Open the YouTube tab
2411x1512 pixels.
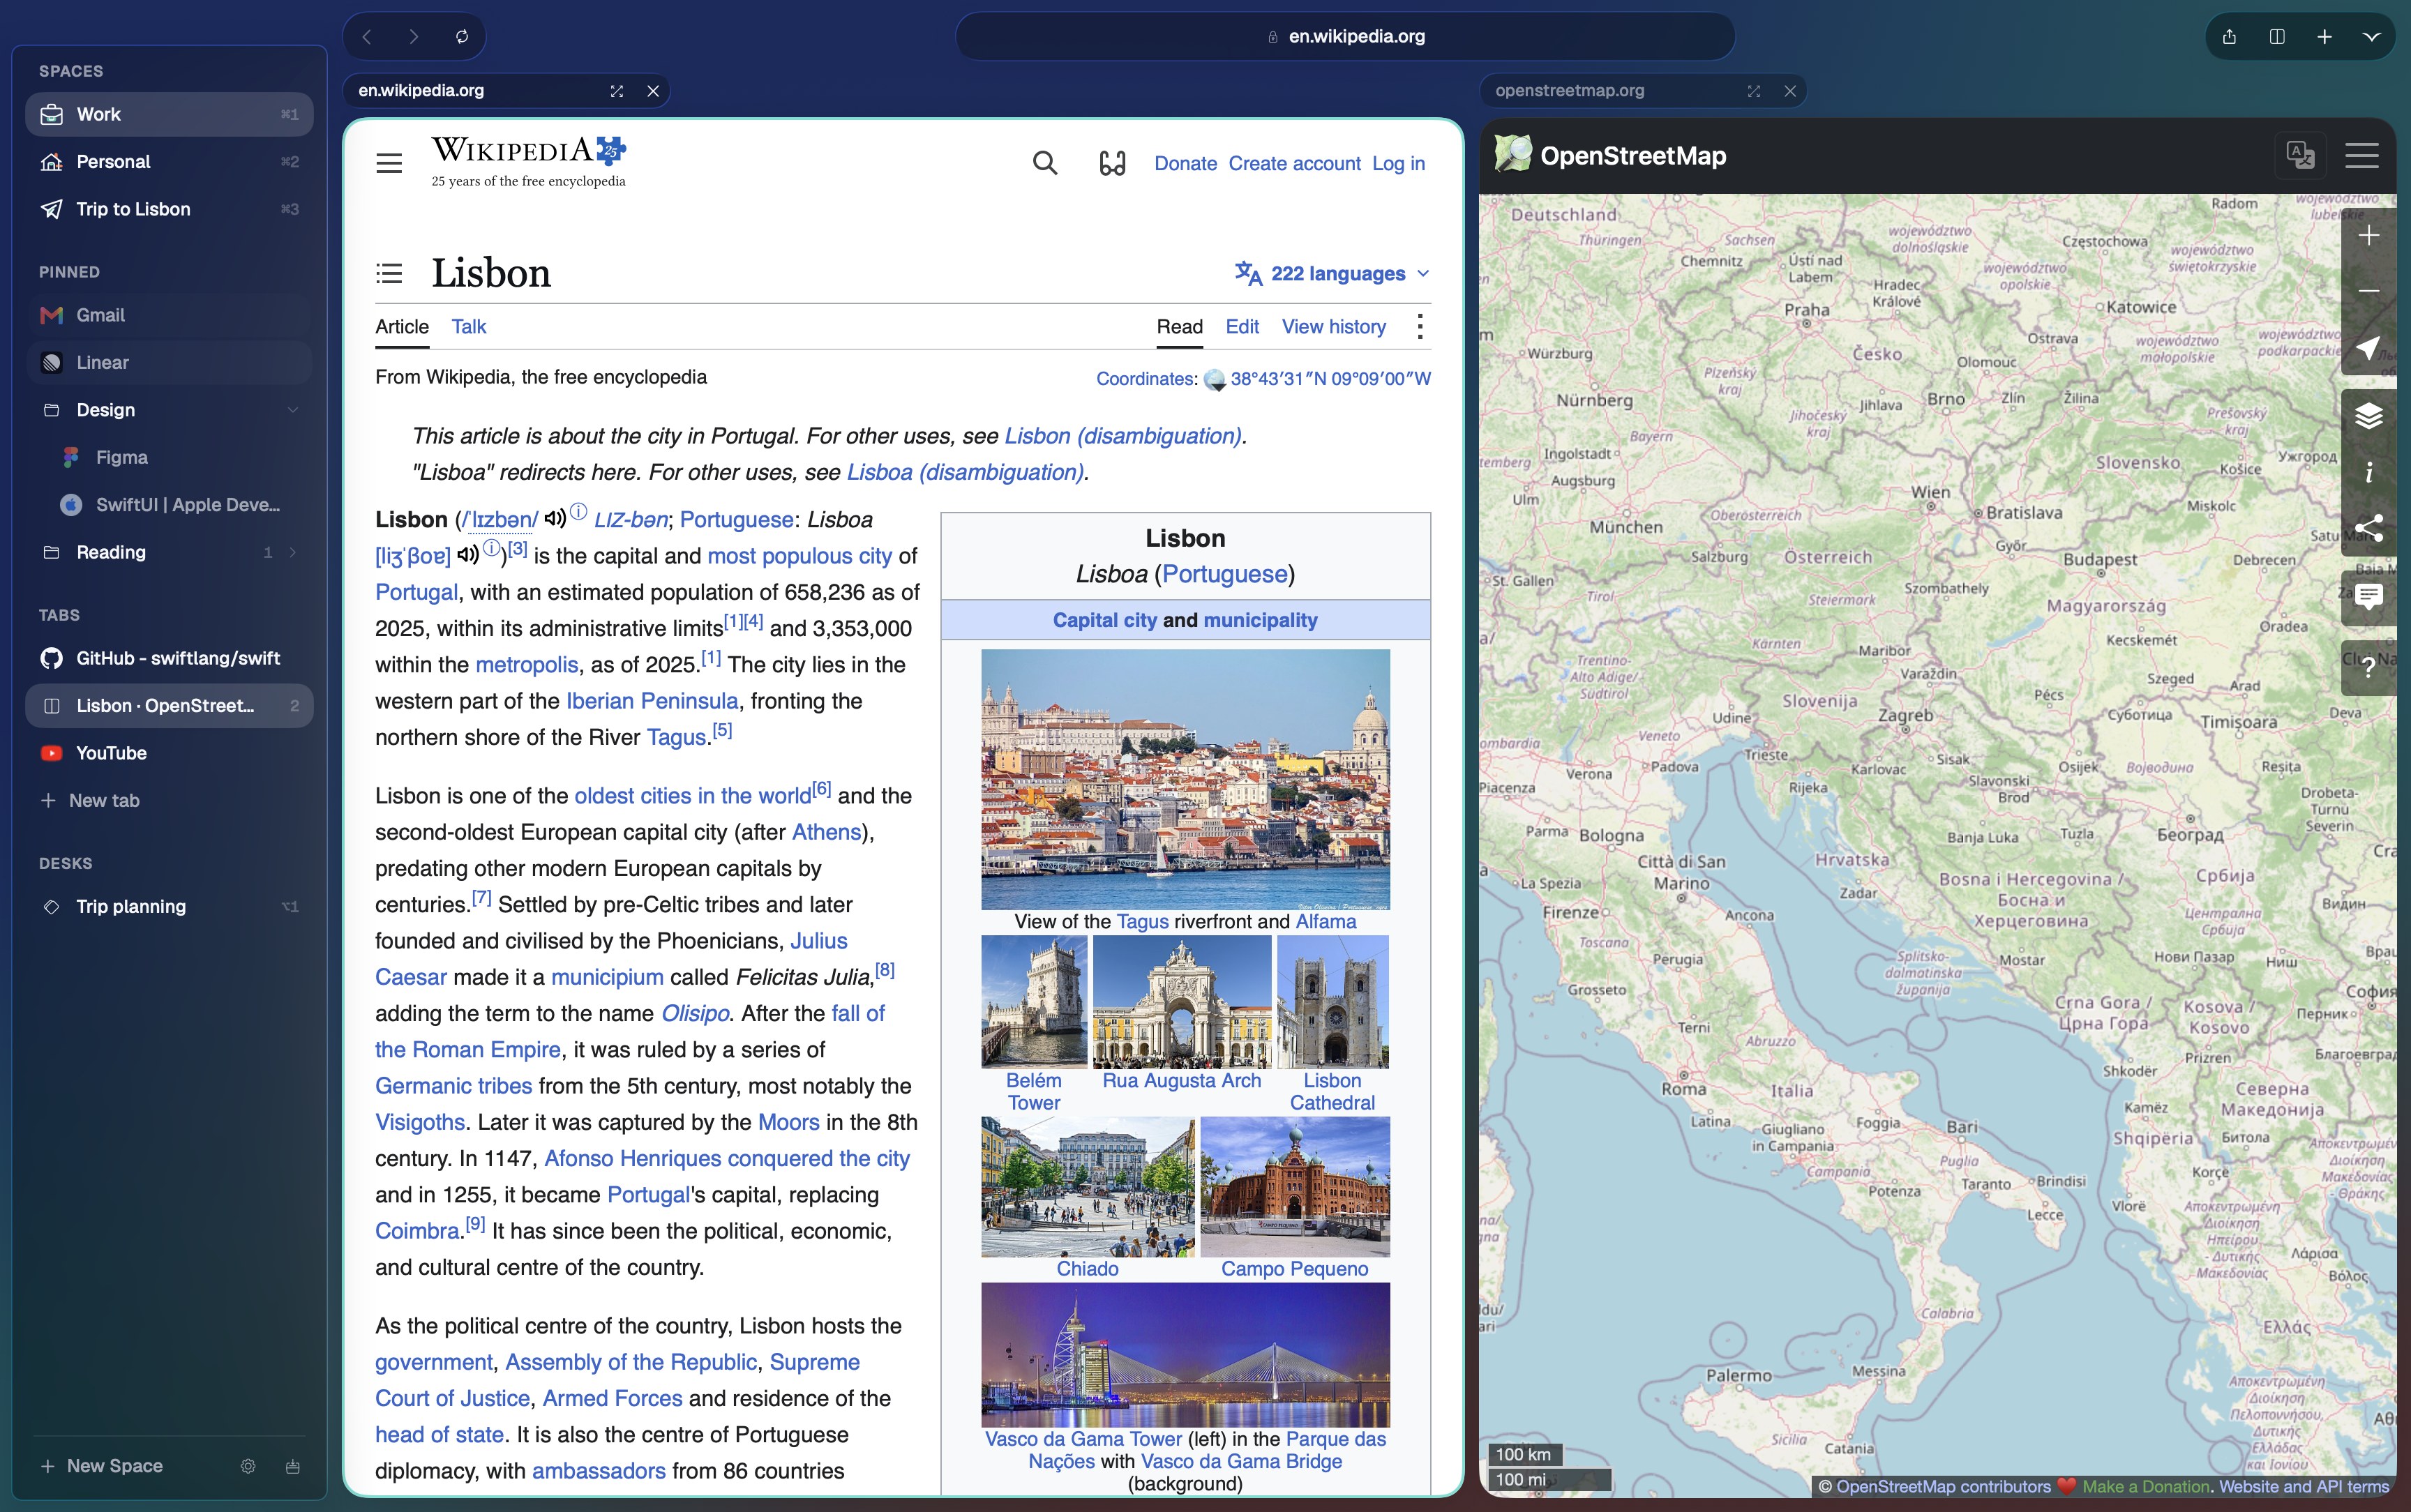pos(169,753)
